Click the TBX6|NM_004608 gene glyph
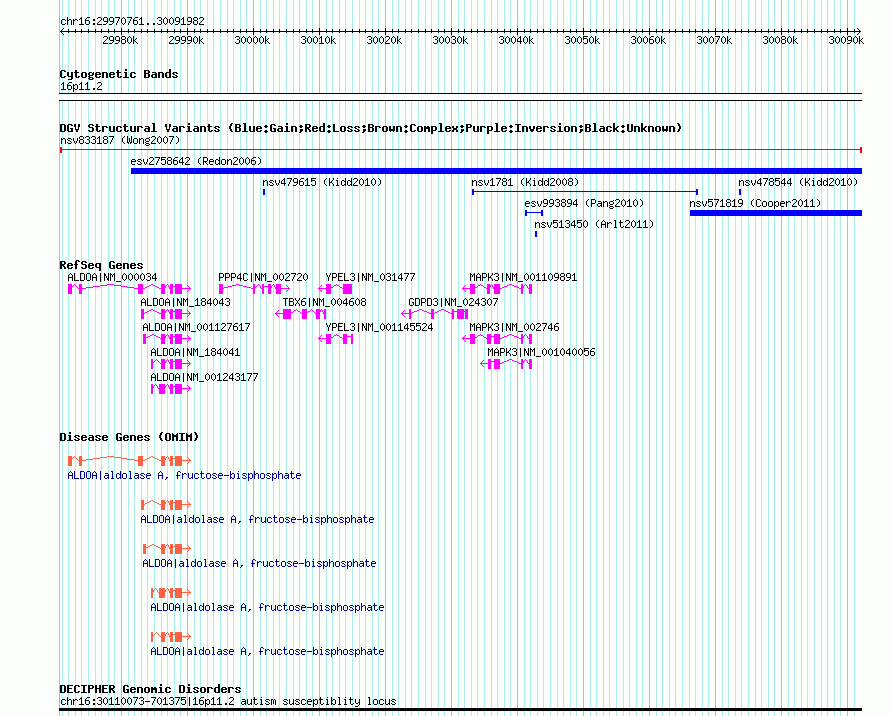The width and height of the screenshot is (890, 716). coord(301,314)
